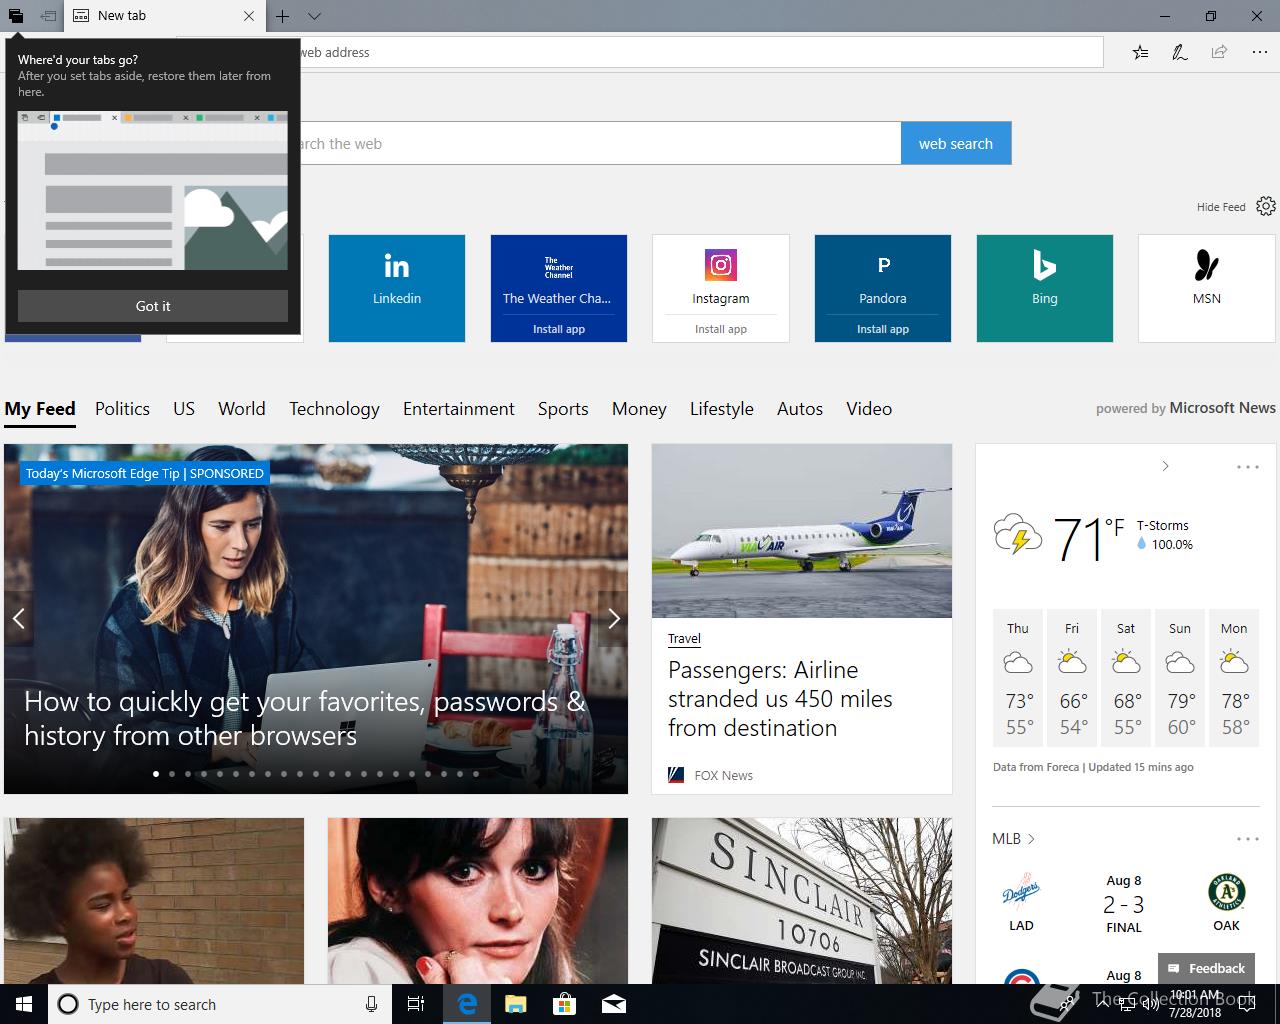Switch to the US tab
1280x1024 pixels.
coord(184,409)
